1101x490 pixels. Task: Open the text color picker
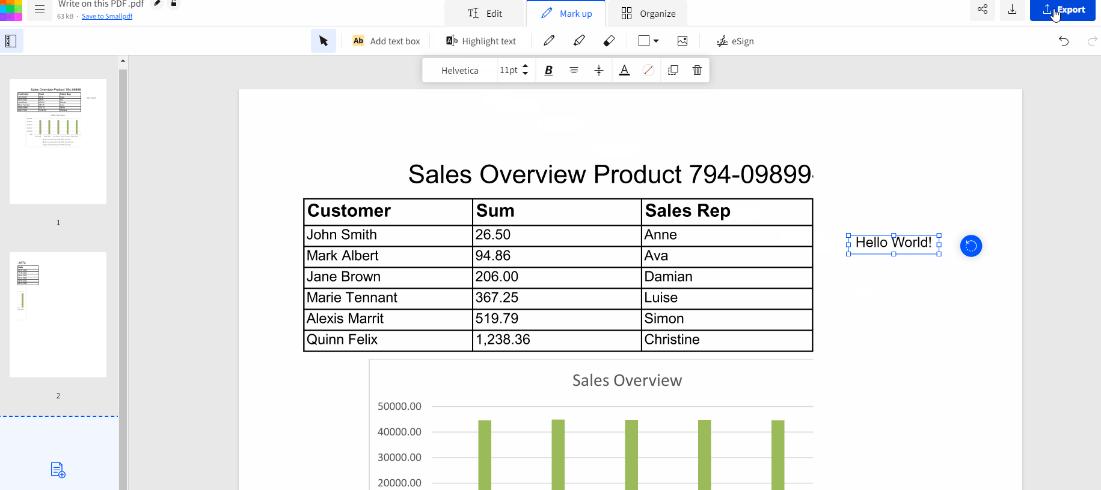pyautogui.click(x=624, y=70)
